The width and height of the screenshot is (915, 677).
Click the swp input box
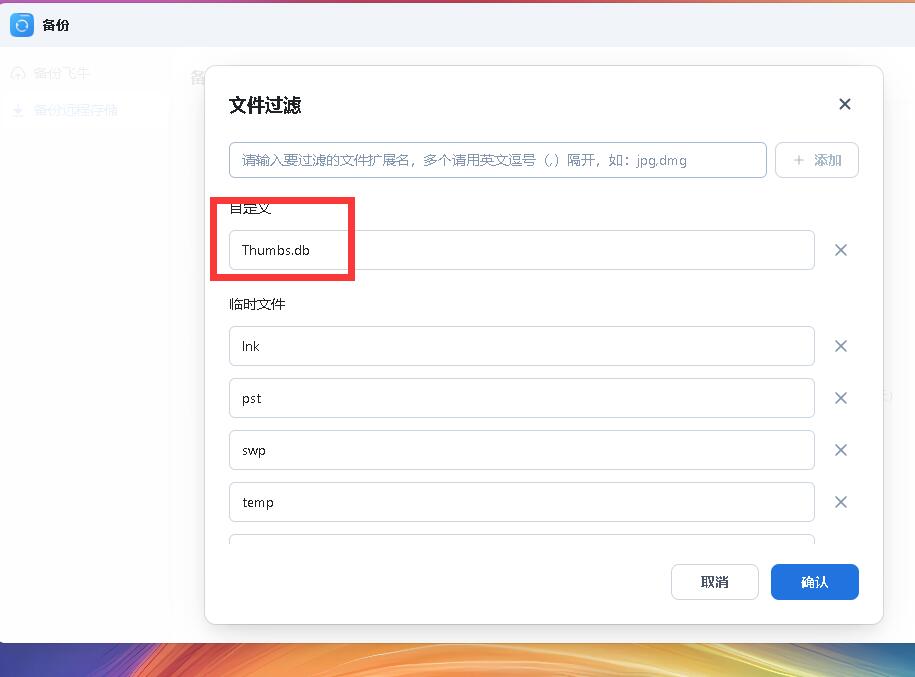[520, 450]
